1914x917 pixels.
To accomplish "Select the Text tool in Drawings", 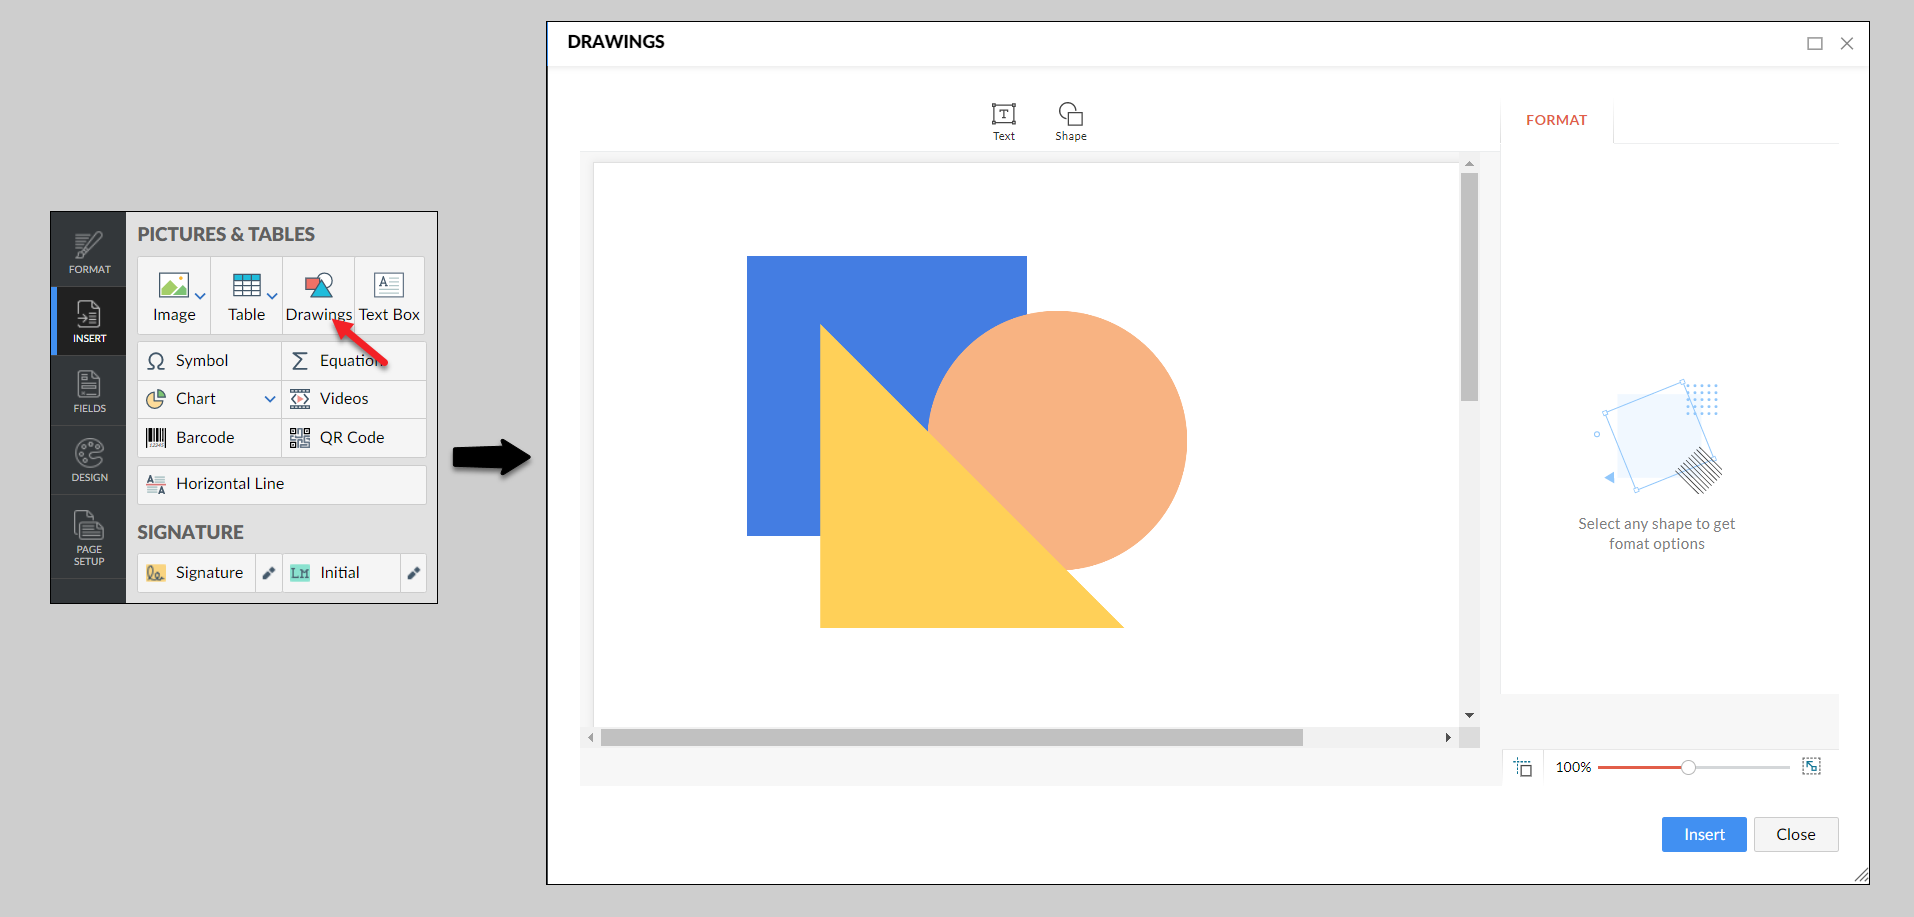I will click(1003, 122).
